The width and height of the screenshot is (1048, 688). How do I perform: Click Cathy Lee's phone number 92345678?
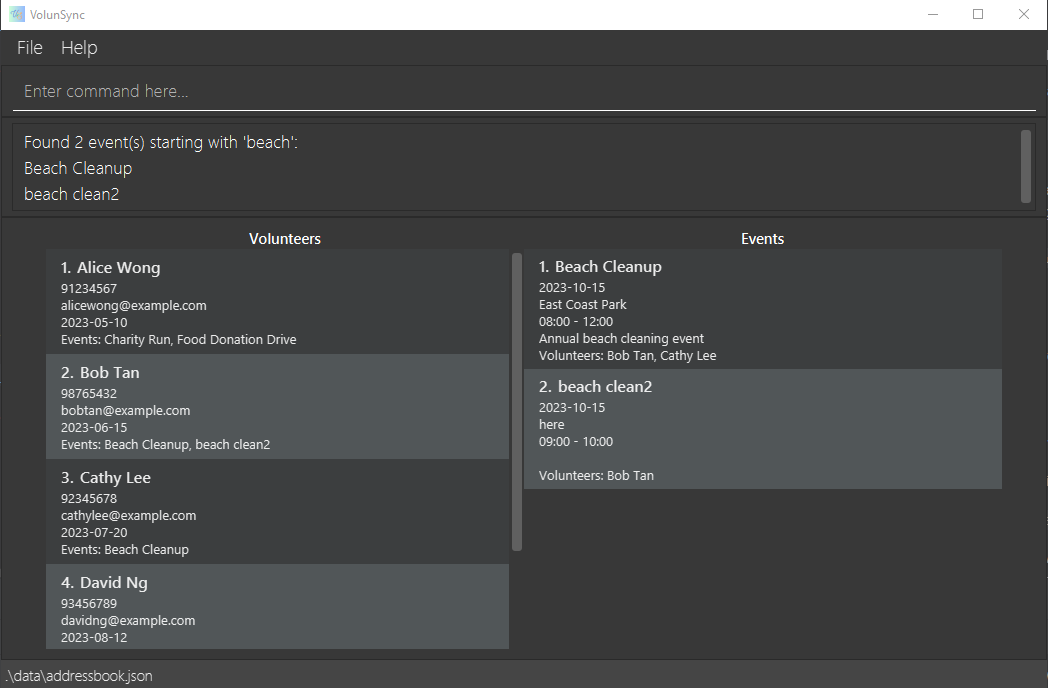(x=89, y=498)
